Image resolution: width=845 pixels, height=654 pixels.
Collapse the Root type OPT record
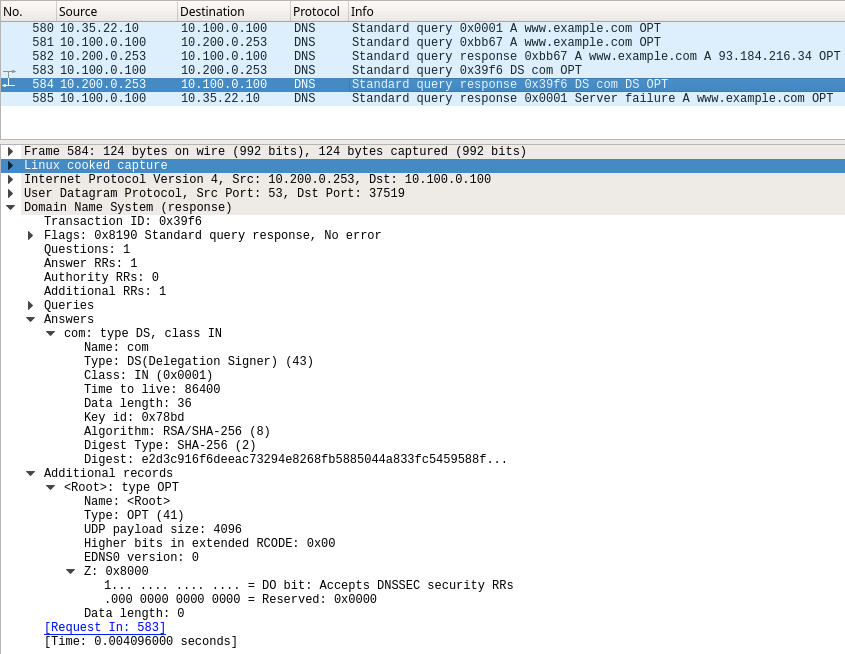[50, 488]
